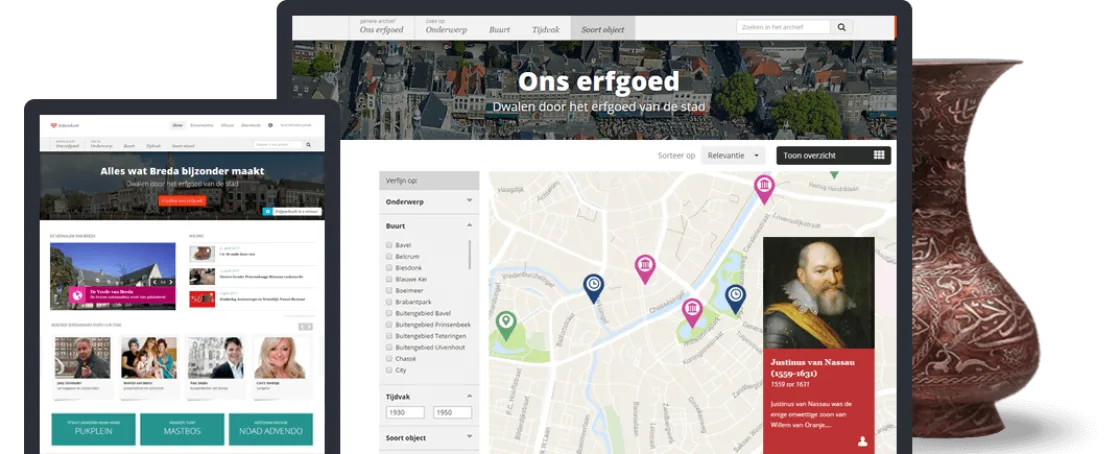Open the Relevantie sort dropdown
Viewport: 1120px width, 454px height.
click(x=734, y=155)
